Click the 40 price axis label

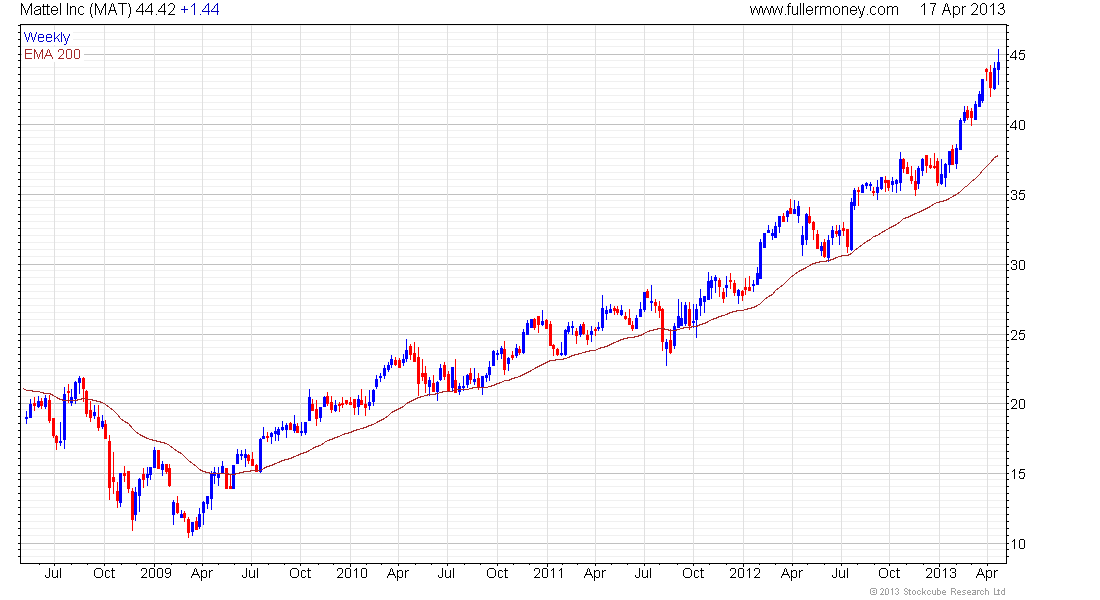tap(1018, 125)
